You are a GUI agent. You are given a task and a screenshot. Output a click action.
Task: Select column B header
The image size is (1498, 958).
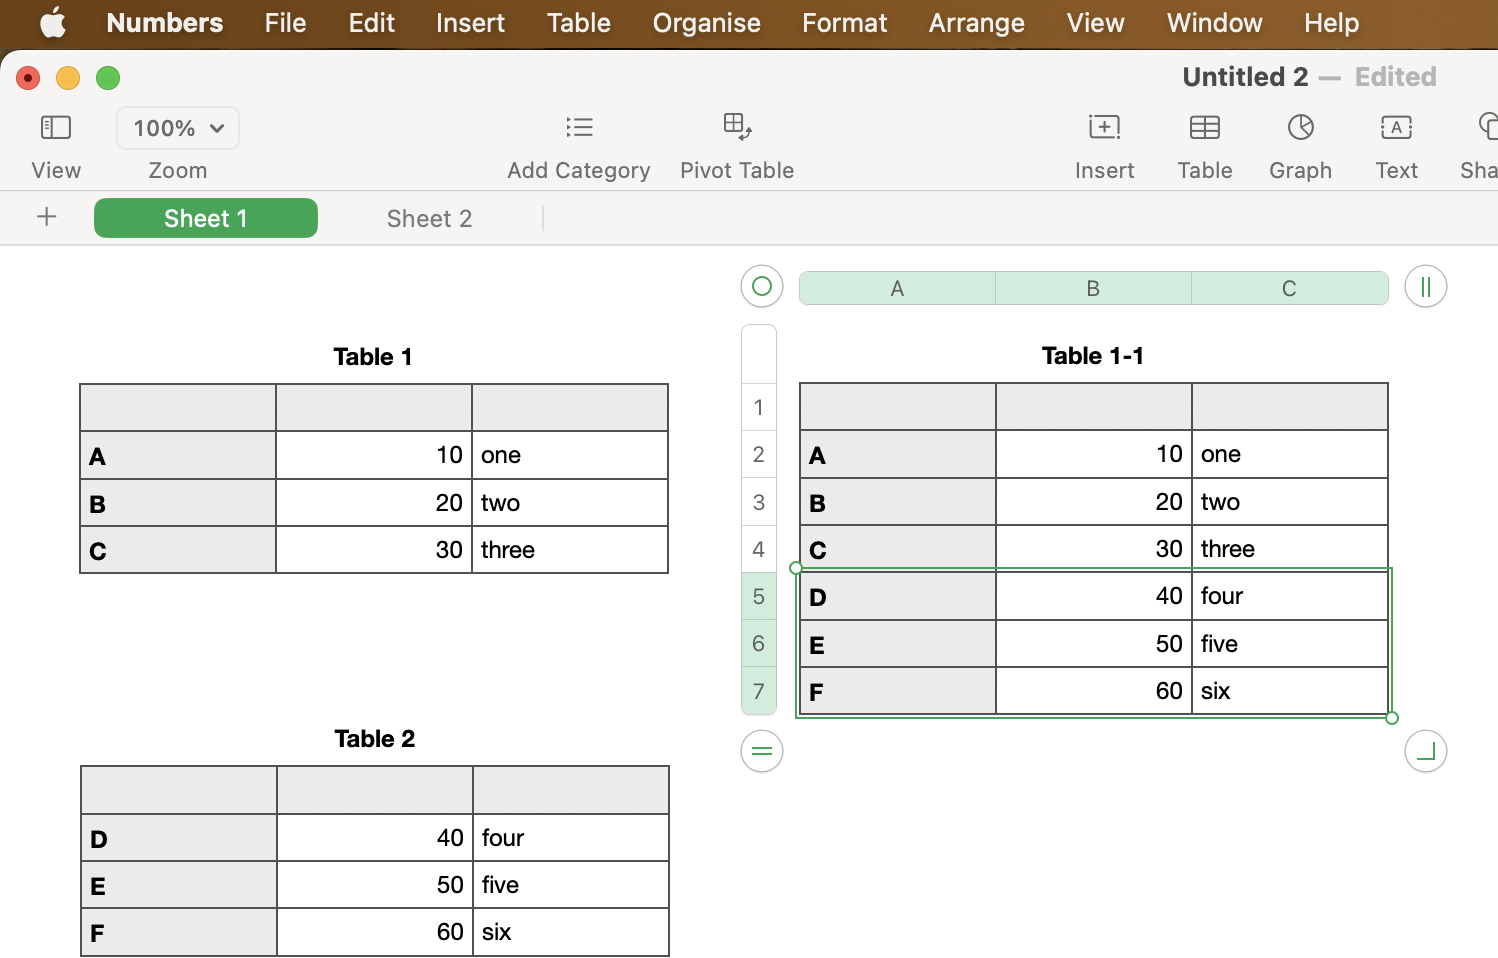point(1093,289)
